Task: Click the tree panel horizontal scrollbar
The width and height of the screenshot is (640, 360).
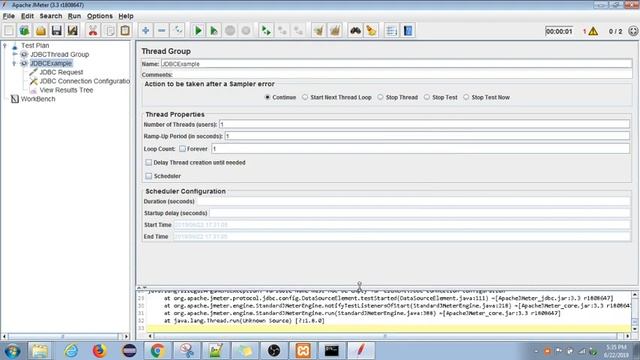Action: click(65, 337)
